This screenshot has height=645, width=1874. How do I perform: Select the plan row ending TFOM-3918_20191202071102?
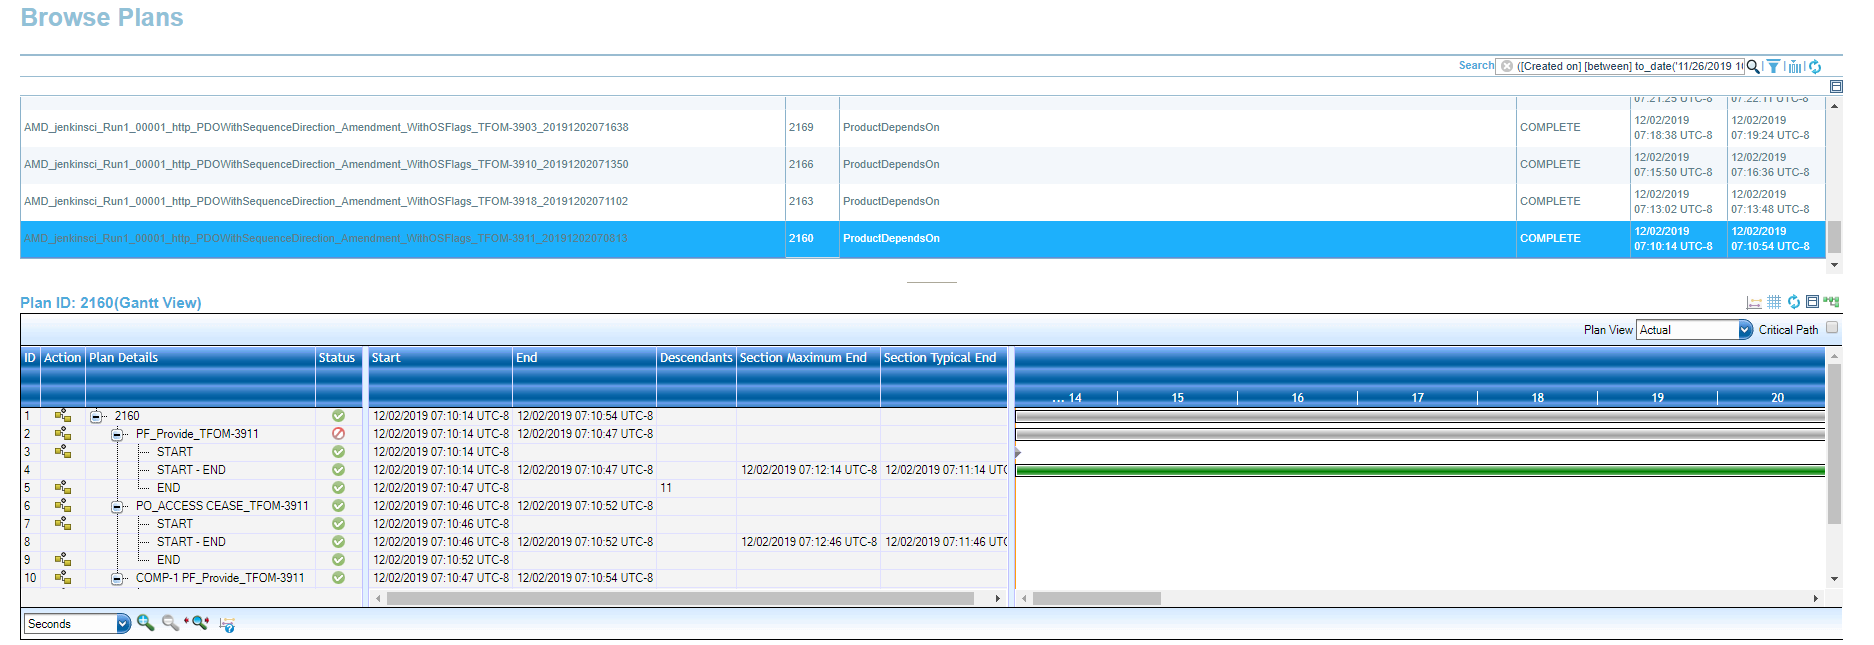tap(922, 202)
